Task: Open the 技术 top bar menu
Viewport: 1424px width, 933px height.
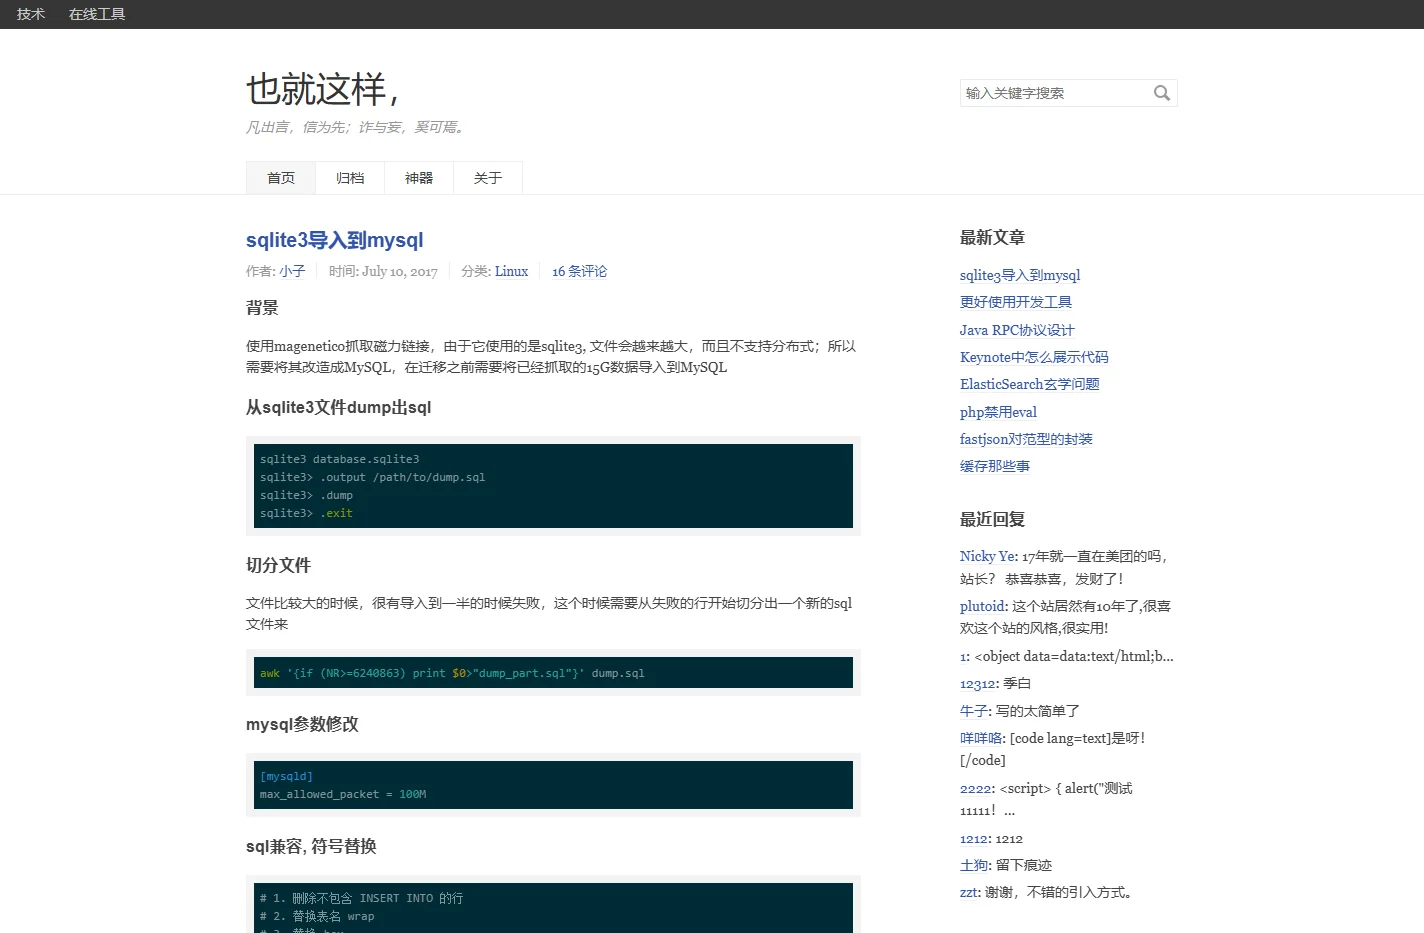Action: pyautogui.click(x=31, y=14)
